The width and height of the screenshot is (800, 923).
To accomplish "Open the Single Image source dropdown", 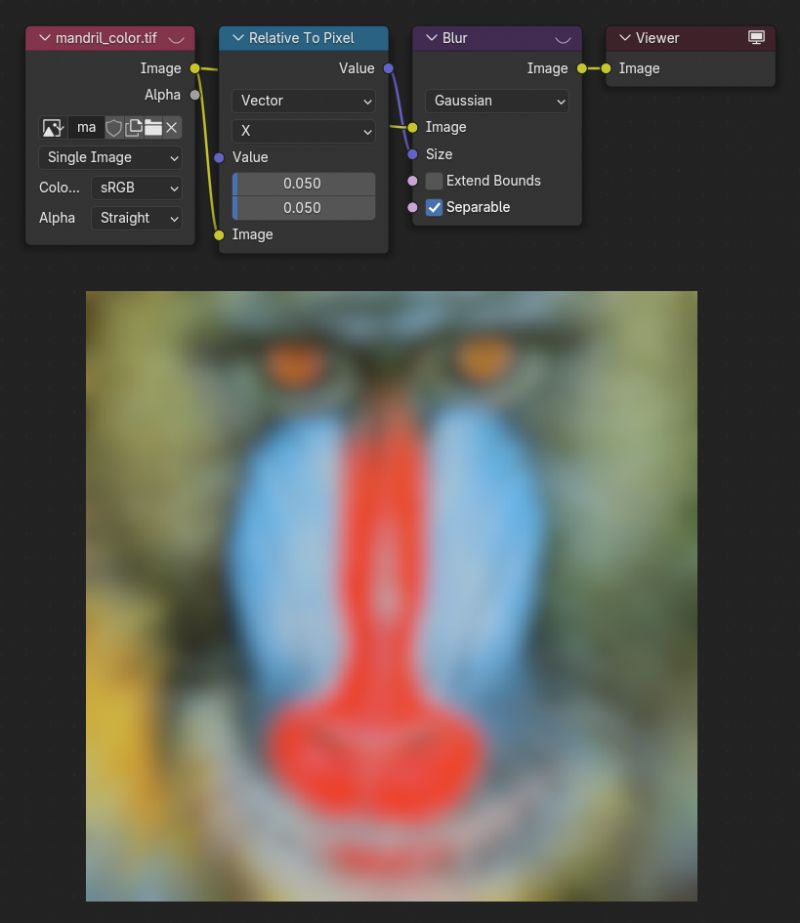I will coord(109,158).
